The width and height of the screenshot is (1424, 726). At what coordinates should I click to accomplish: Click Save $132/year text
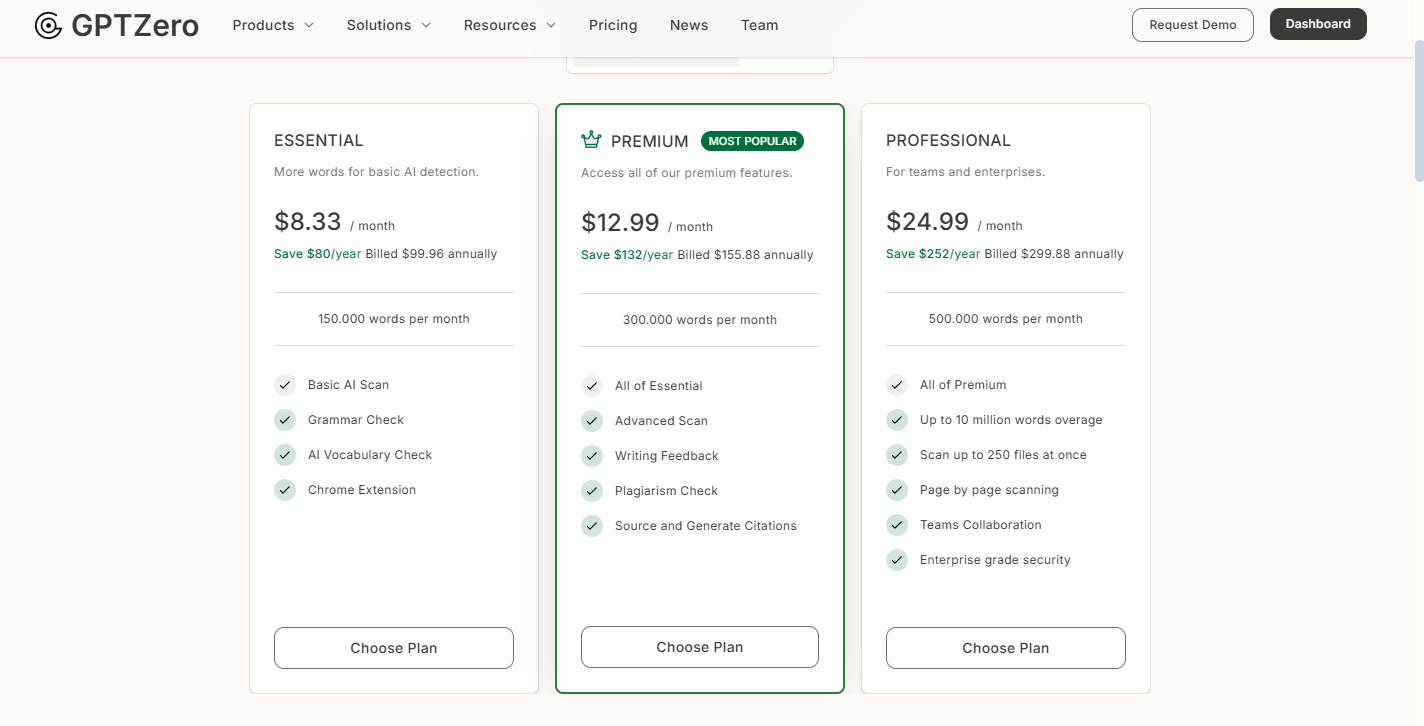(x=627, y=255)
